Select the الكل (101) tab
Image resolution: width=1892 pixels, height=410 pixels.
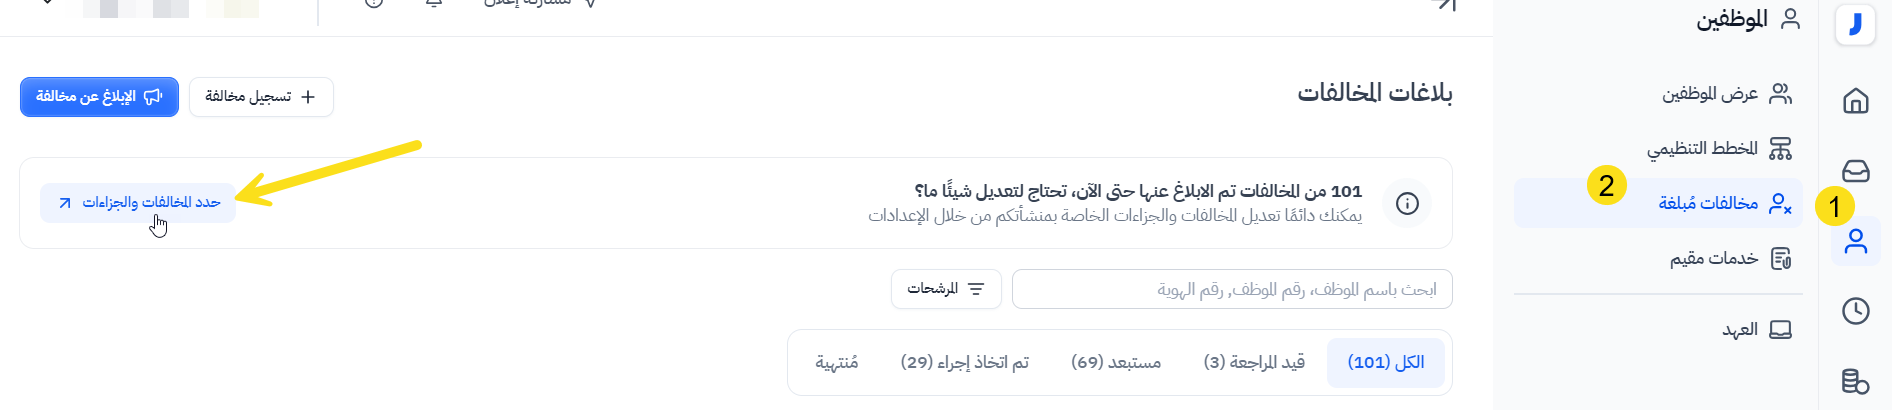(x=1385, y=362)
